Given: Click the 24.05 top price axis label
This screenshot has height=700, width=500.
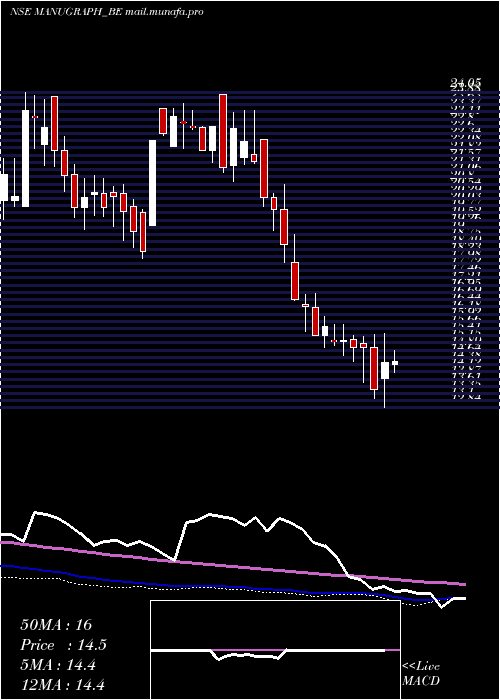Looking at the screenshot, I should [466, 82].
